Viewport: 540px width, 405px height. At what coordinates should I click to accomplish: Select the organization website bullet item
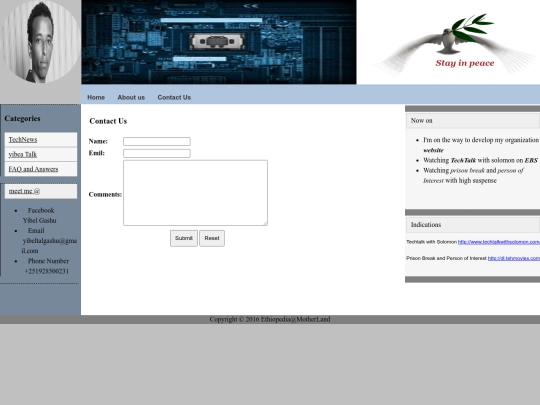click(481, 145)
